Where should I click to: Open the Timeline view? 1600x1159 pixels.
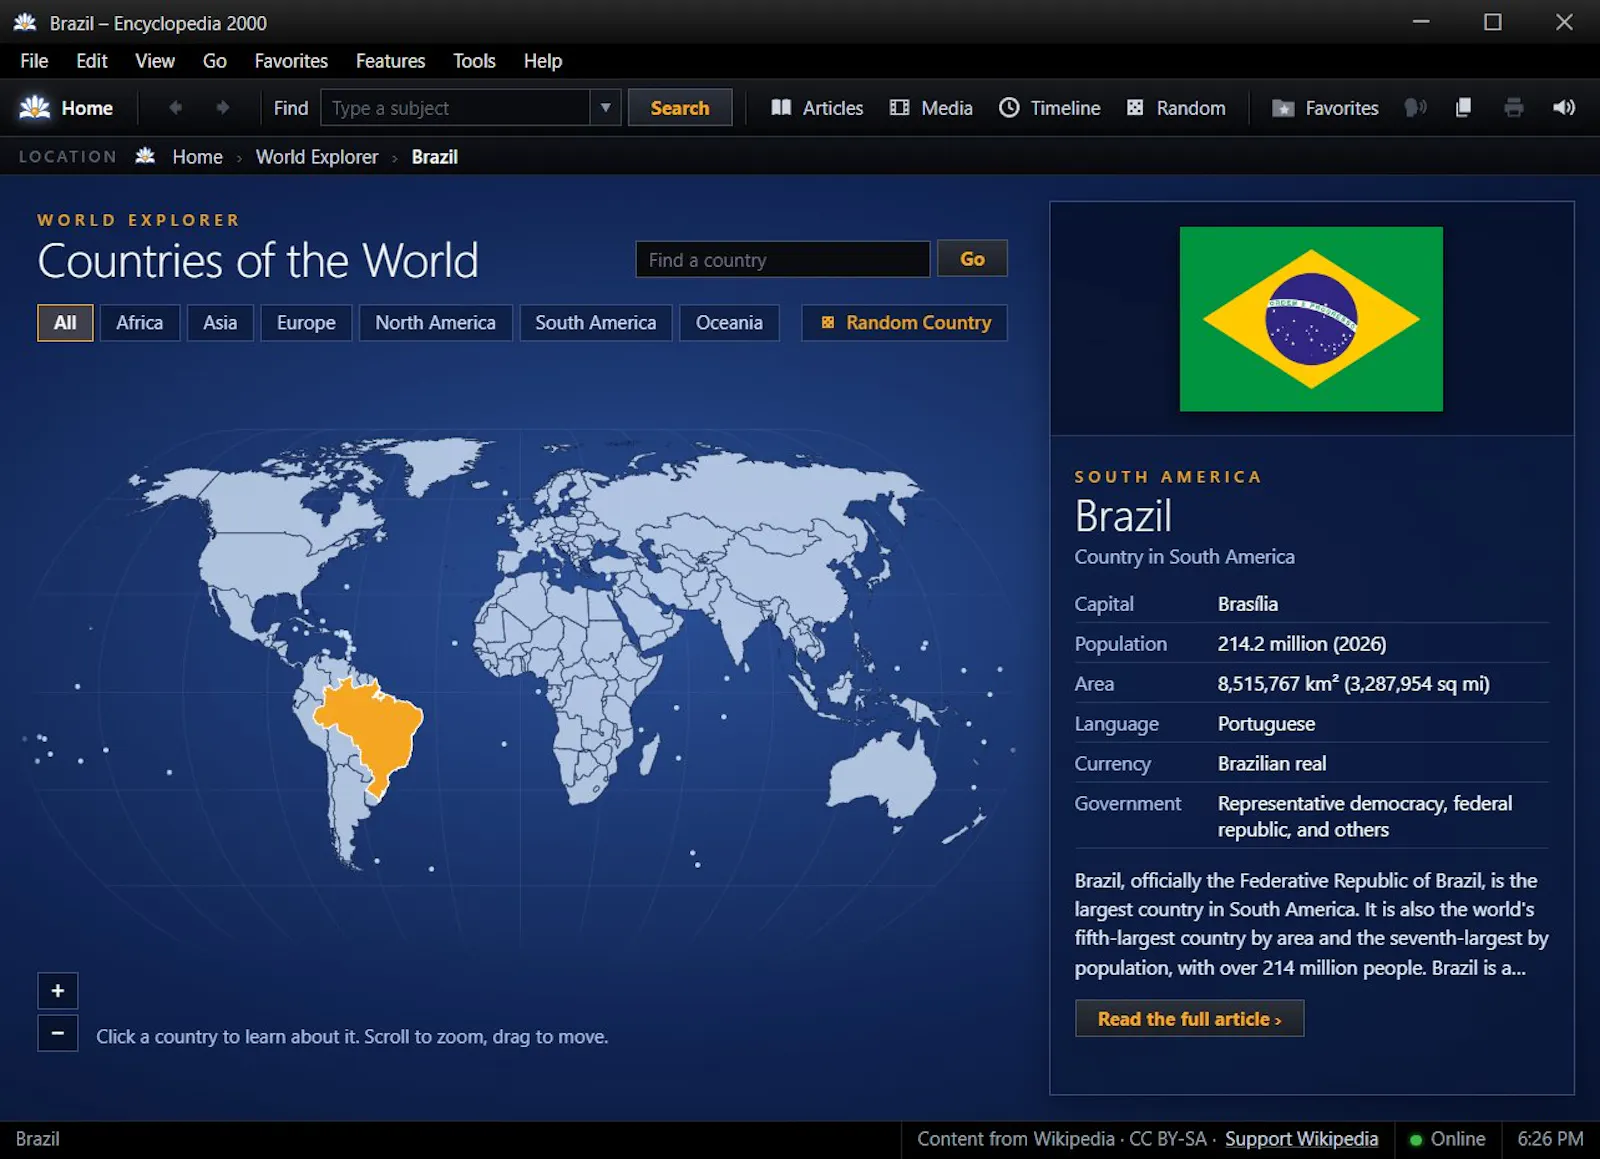[x=1050, y=108]
